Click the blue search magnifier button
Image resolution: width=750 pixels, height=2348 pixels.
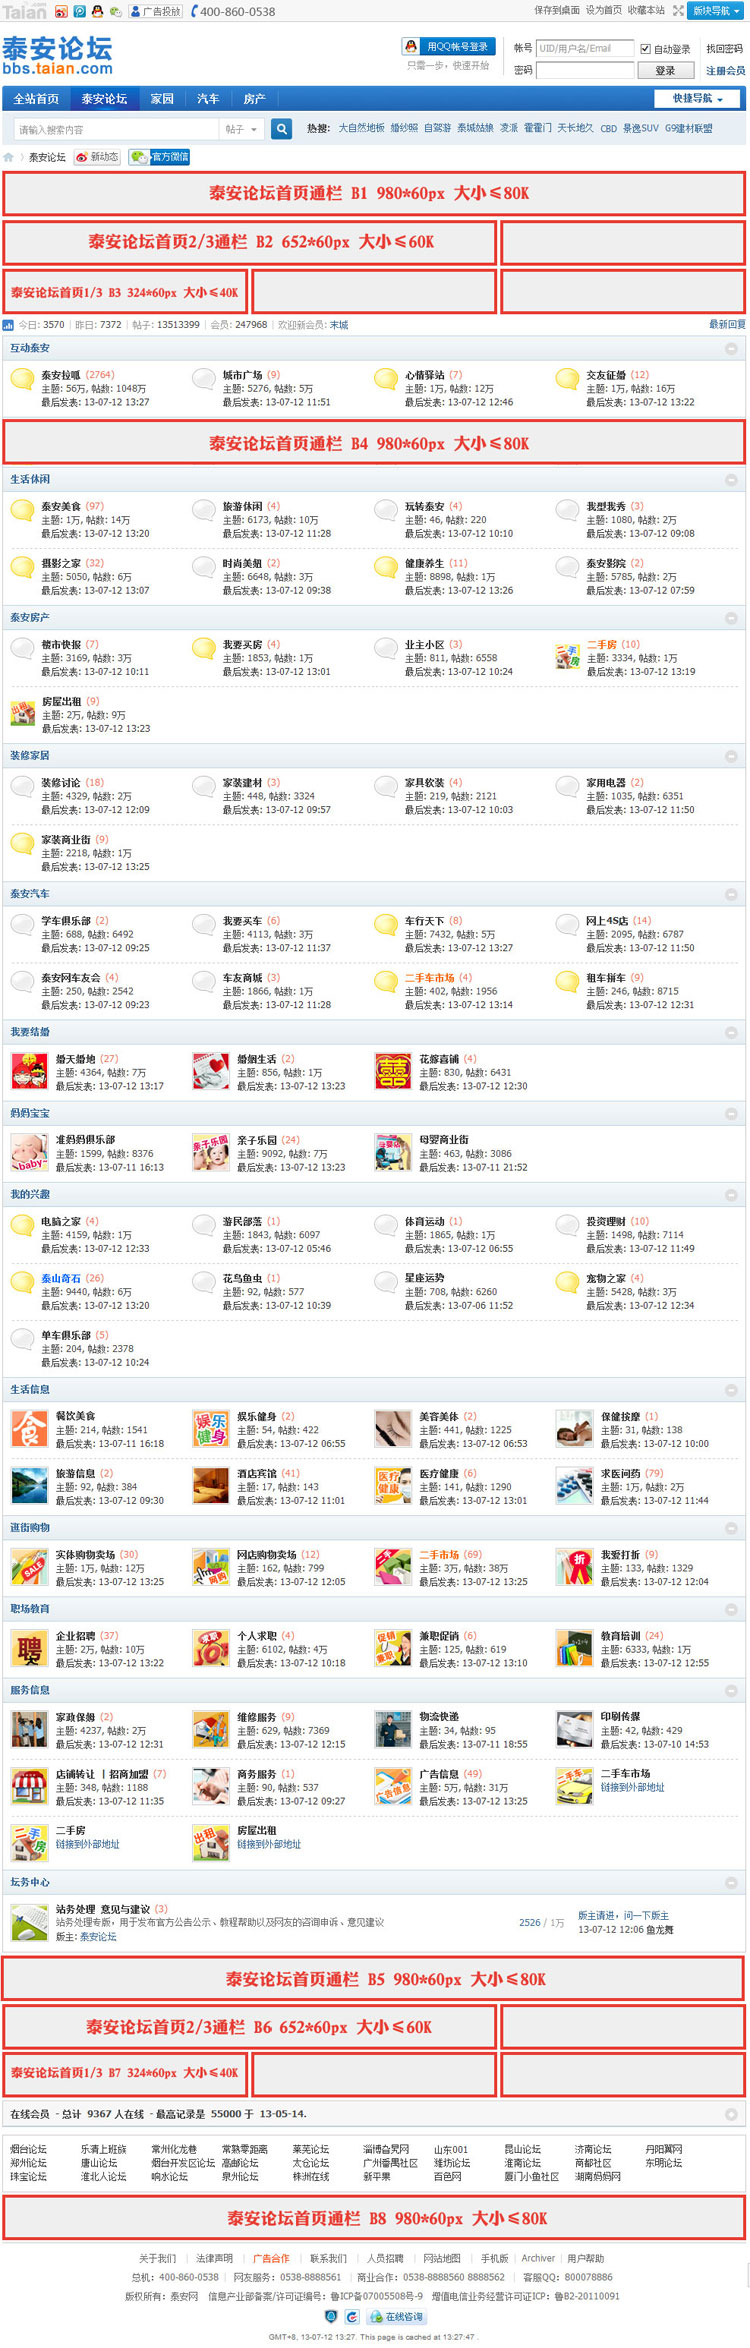coord(282,129)
